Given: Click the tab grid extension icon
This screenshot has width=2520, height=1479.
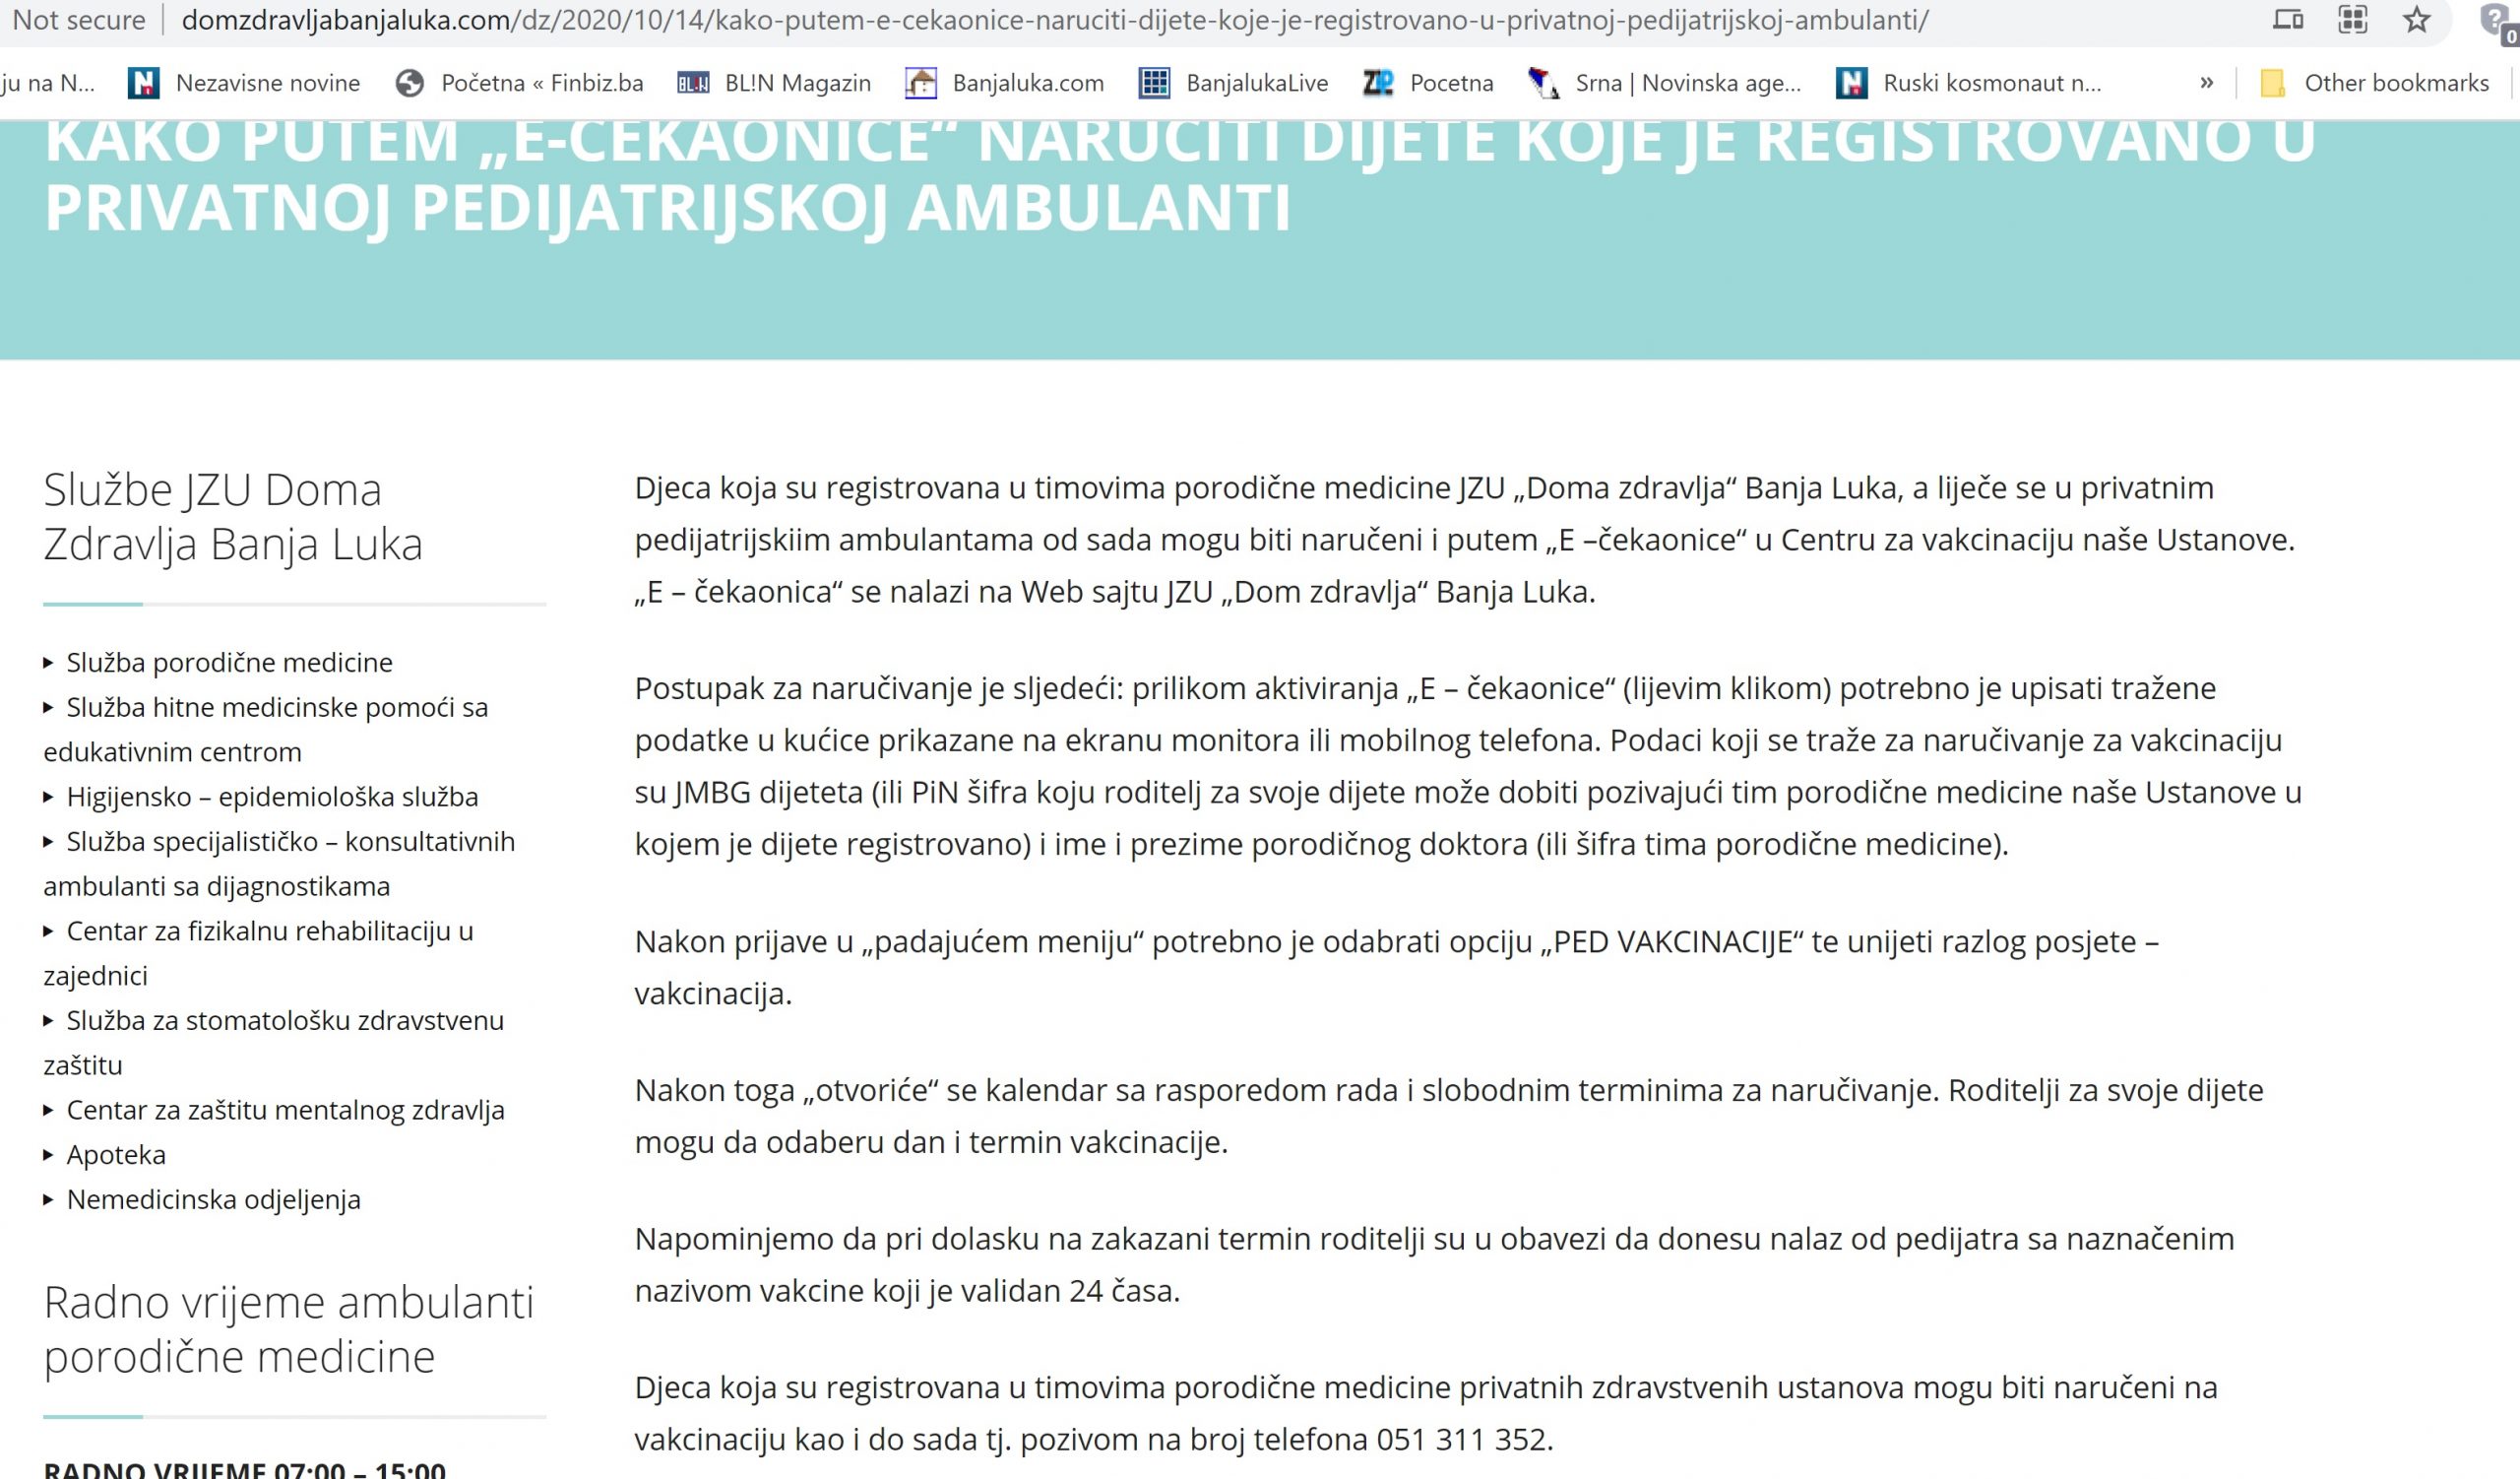Looking at the screenshot, I should click(2352, 20).
